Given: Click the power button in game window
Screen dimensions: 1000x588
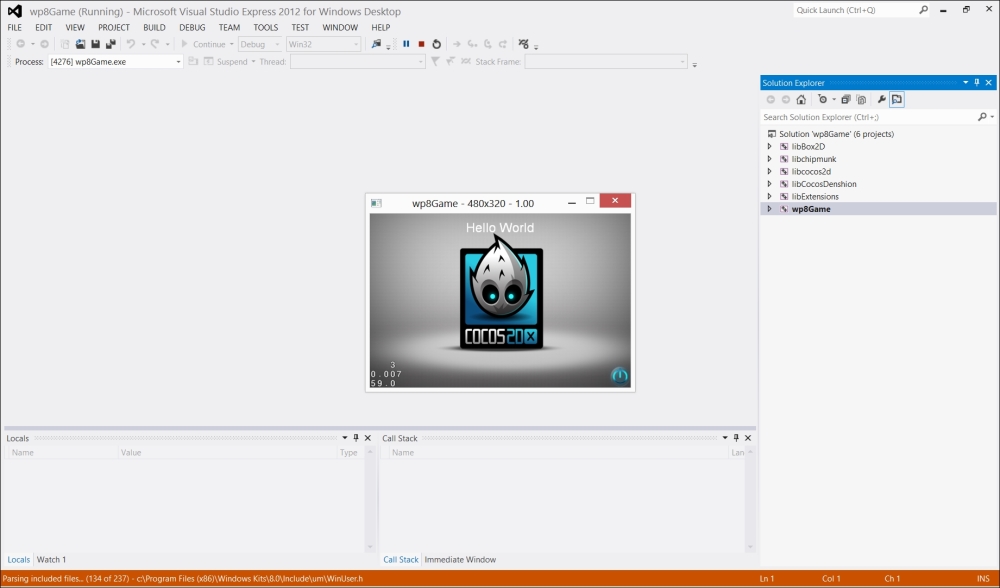Looking at the screenshot, I should pyautogui.click(x=619, y=376).
